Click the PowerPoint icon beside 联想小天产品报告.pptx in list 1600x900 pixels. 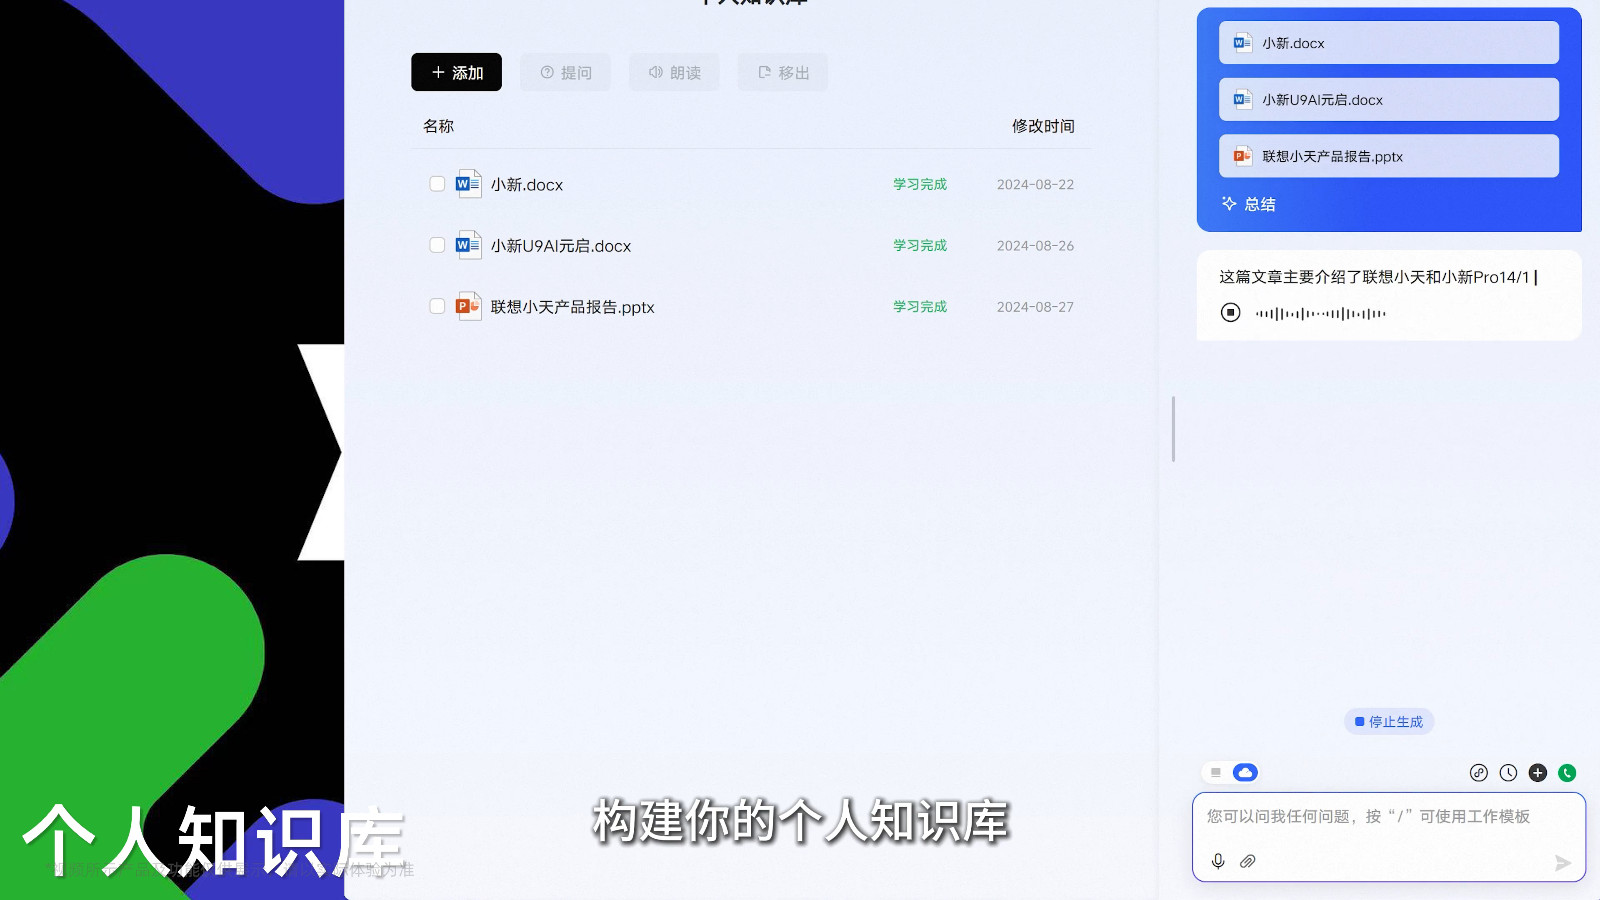[x=468, y=306]
